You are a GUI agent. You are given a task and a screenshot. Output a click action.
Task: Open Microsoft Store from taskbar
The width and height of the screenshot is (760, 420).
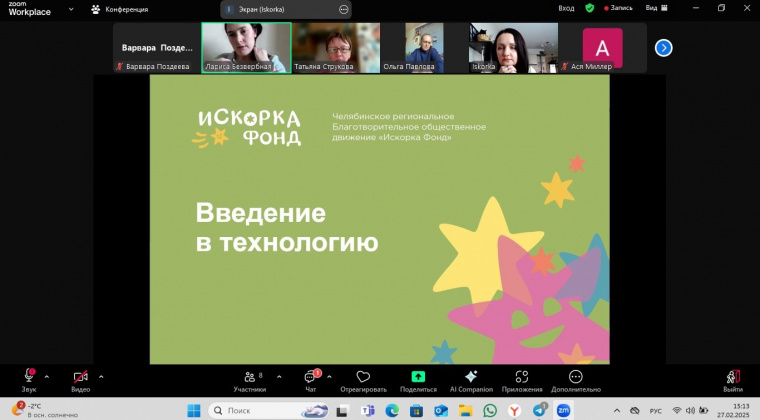point(416,411)
